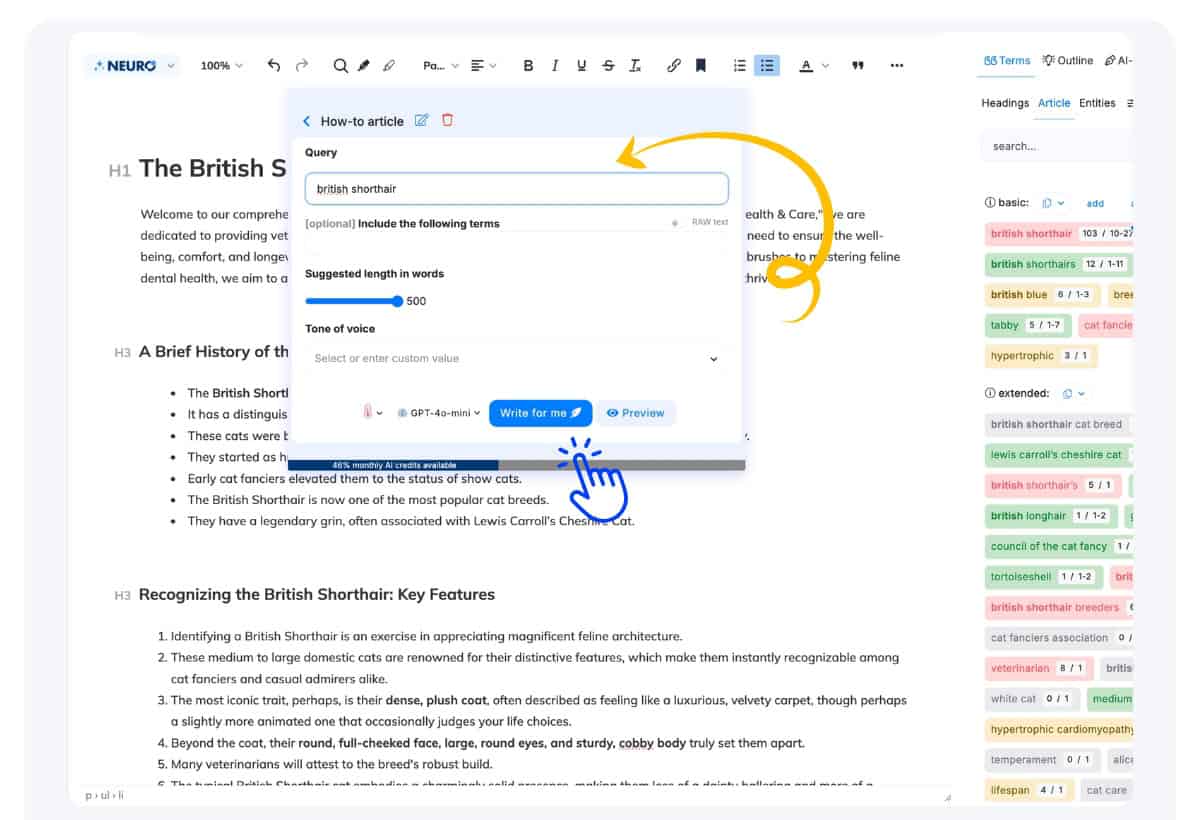Switch to the Outline tab
Viewport: 1200px width, 820px height.
1067,61
